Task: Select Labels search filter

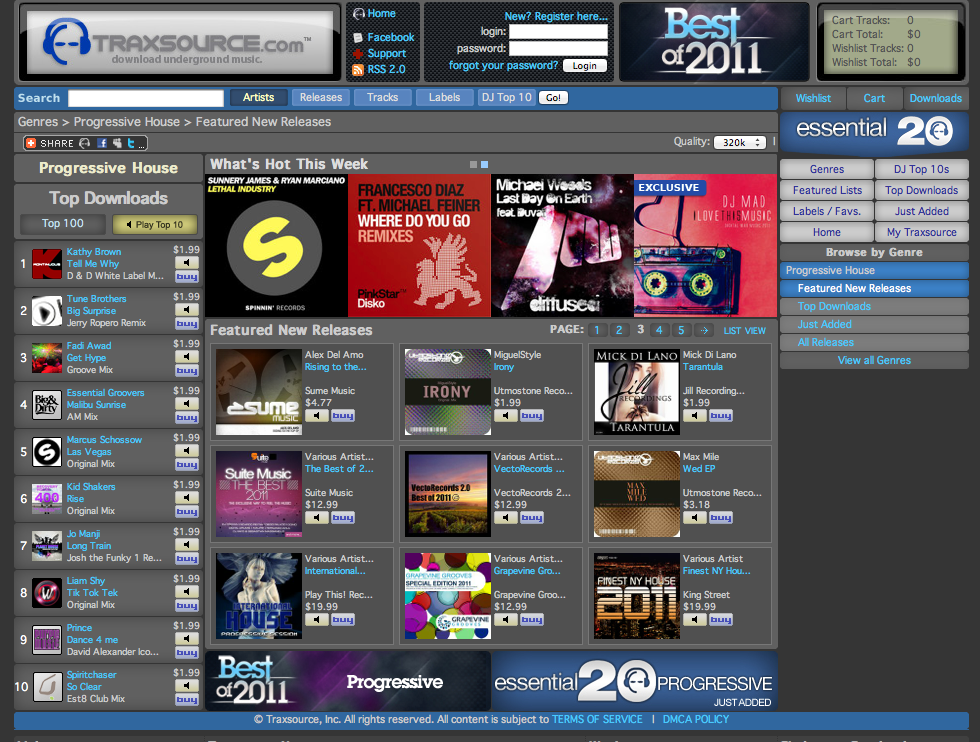Action: [x=444, y=98]
